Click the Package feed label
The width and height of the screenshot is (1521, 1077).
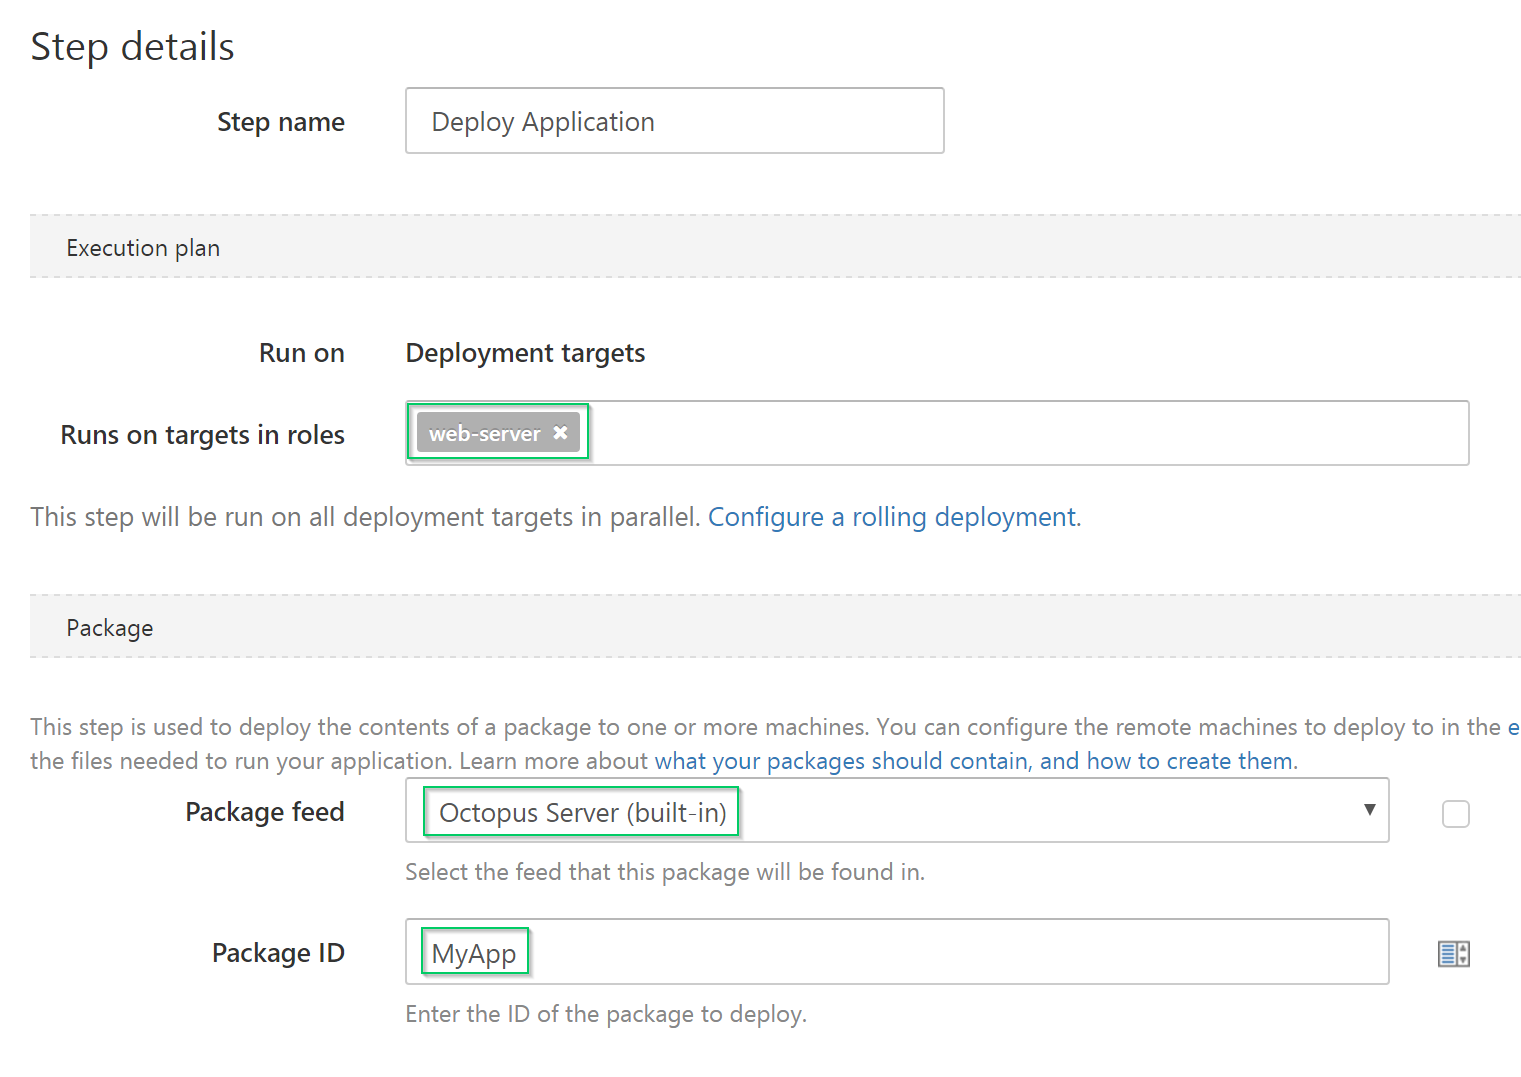pos(264,812)
